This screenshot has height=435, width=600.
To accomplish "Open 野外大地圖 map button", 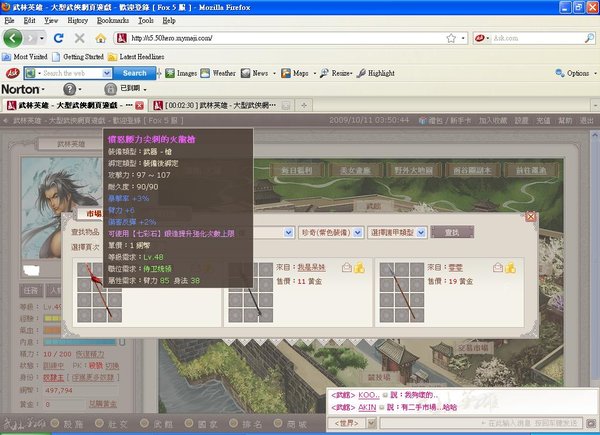I will 413,170.
